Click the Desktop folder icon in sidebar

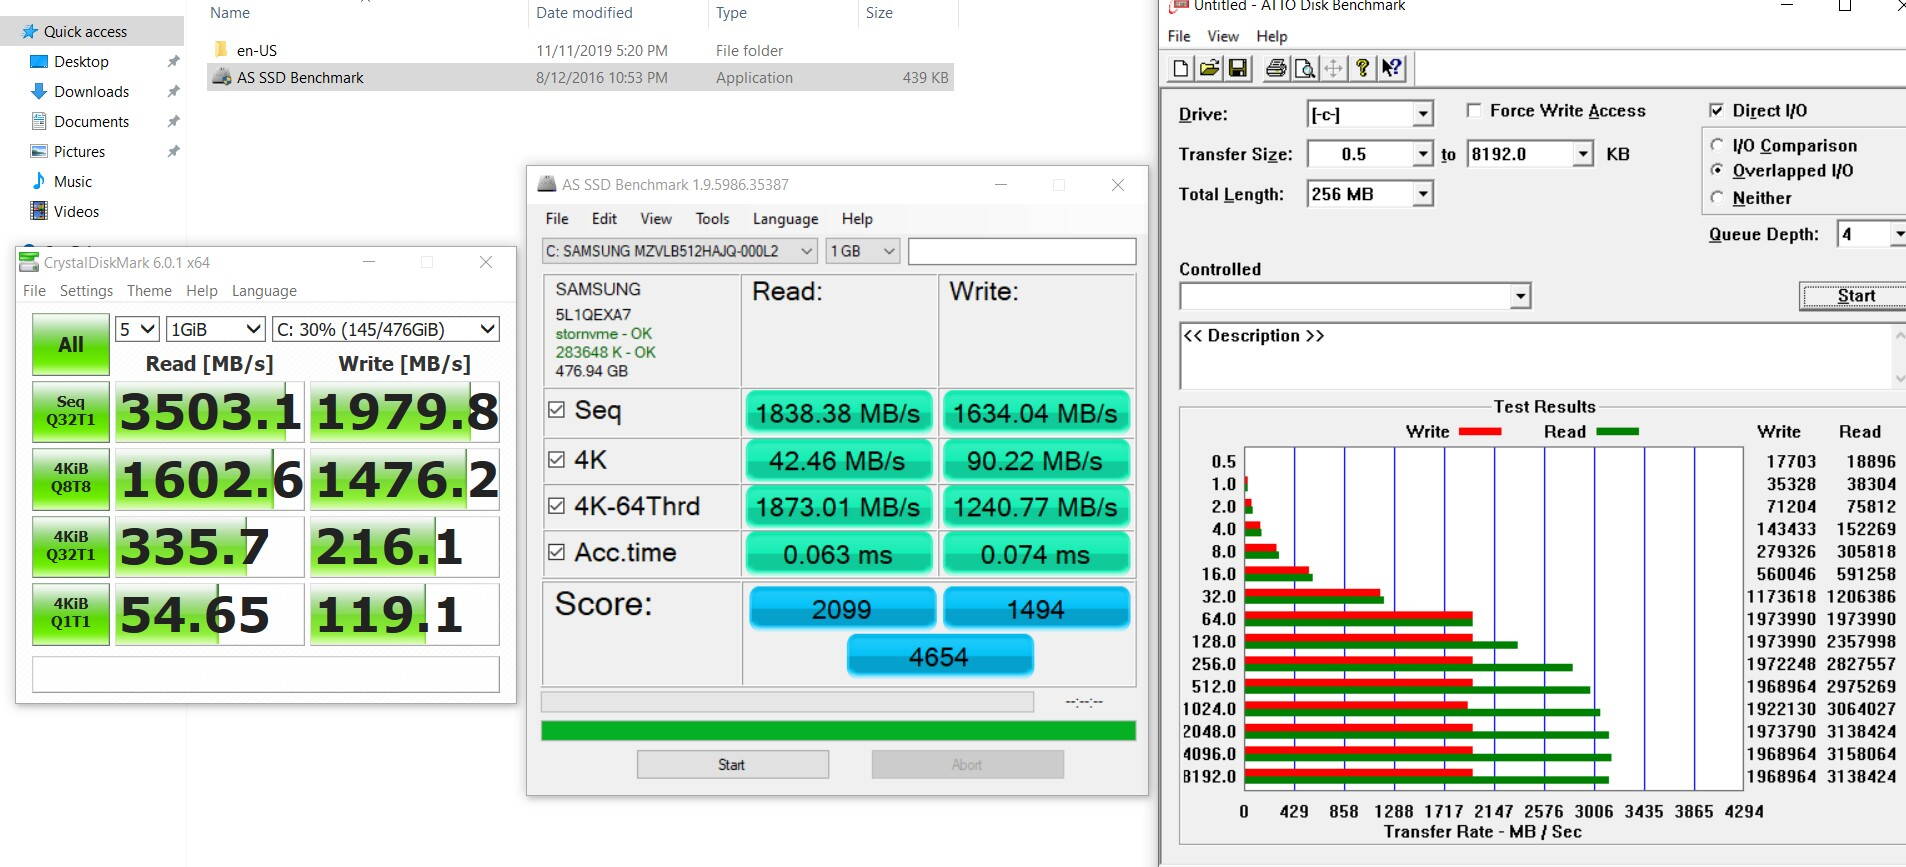point(39,62)
